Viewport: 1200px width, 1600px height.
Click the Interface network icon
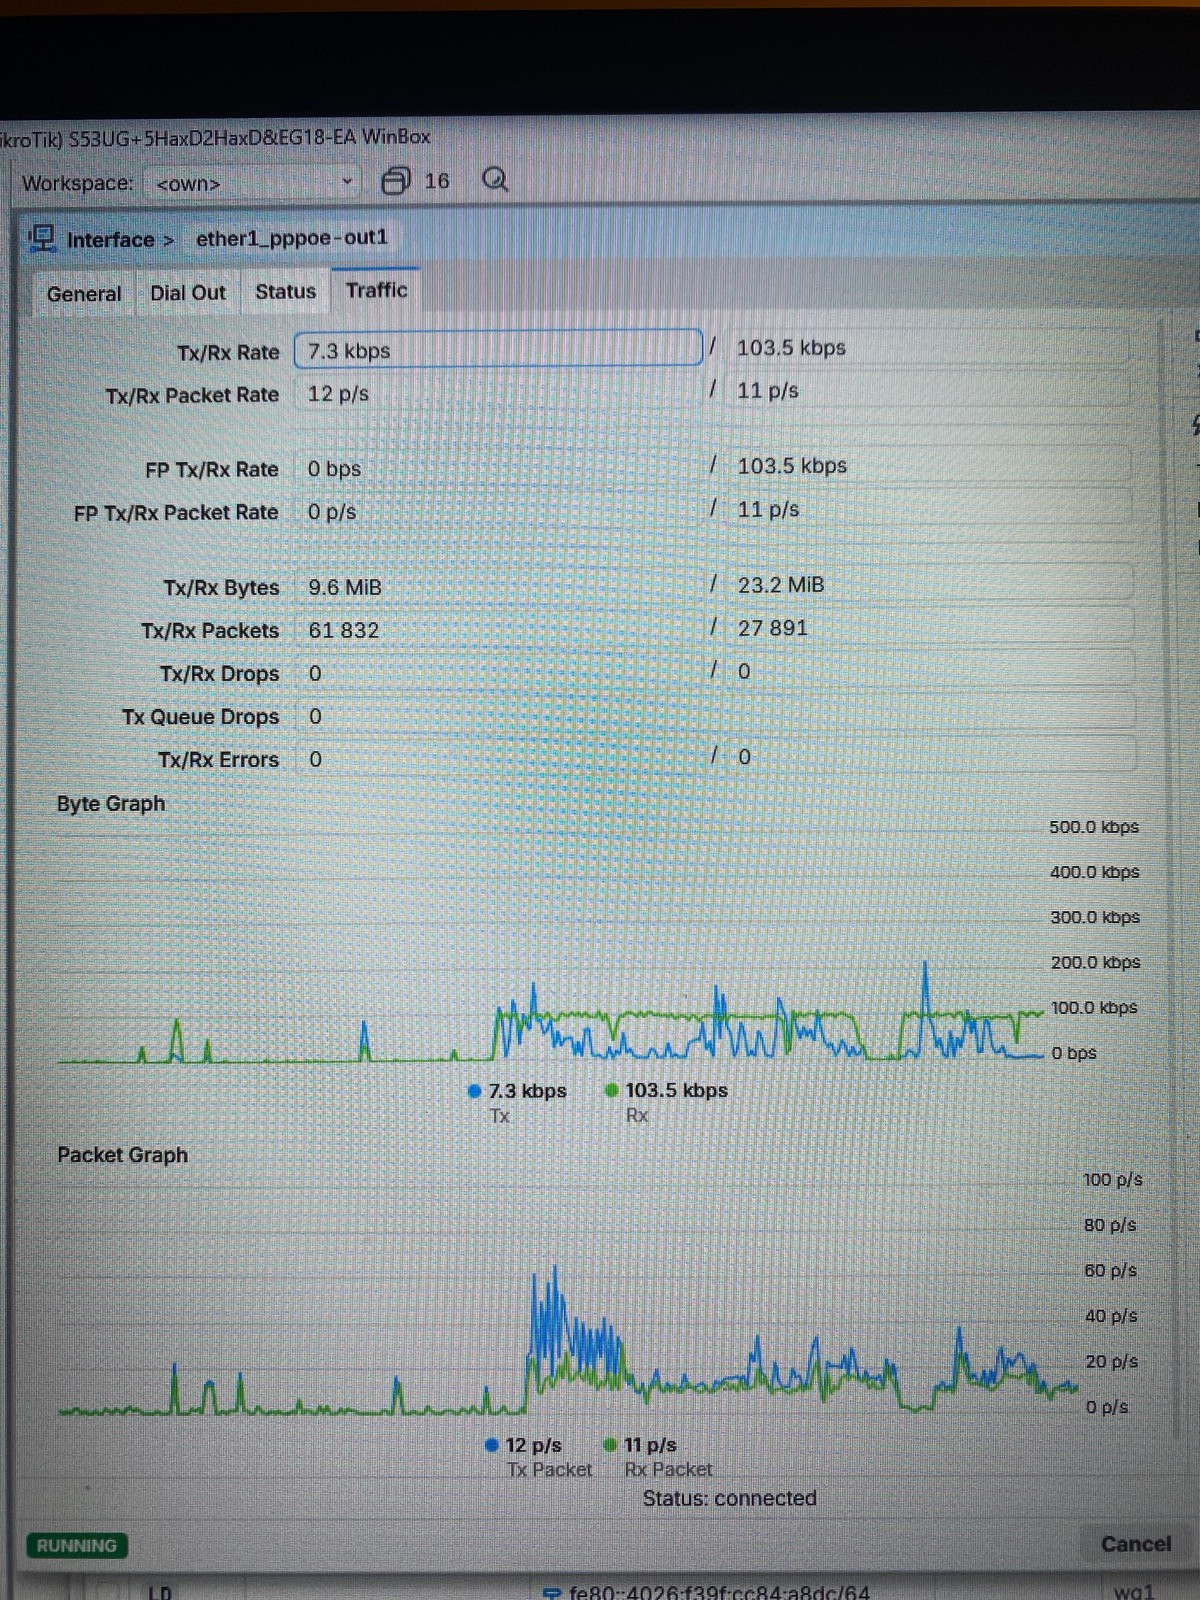(42, 239)
